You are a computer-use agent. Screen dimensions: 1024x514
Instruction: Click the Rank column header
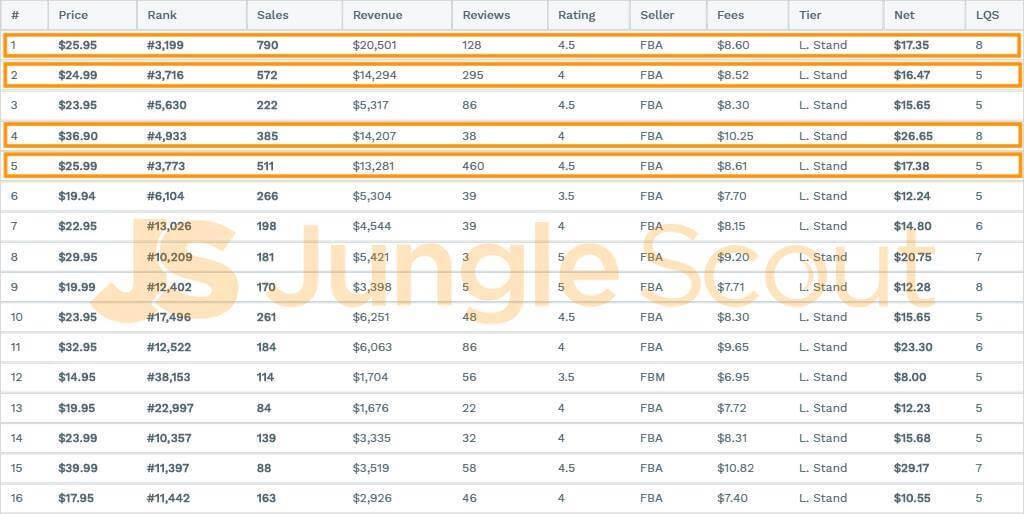pos(161,15)
